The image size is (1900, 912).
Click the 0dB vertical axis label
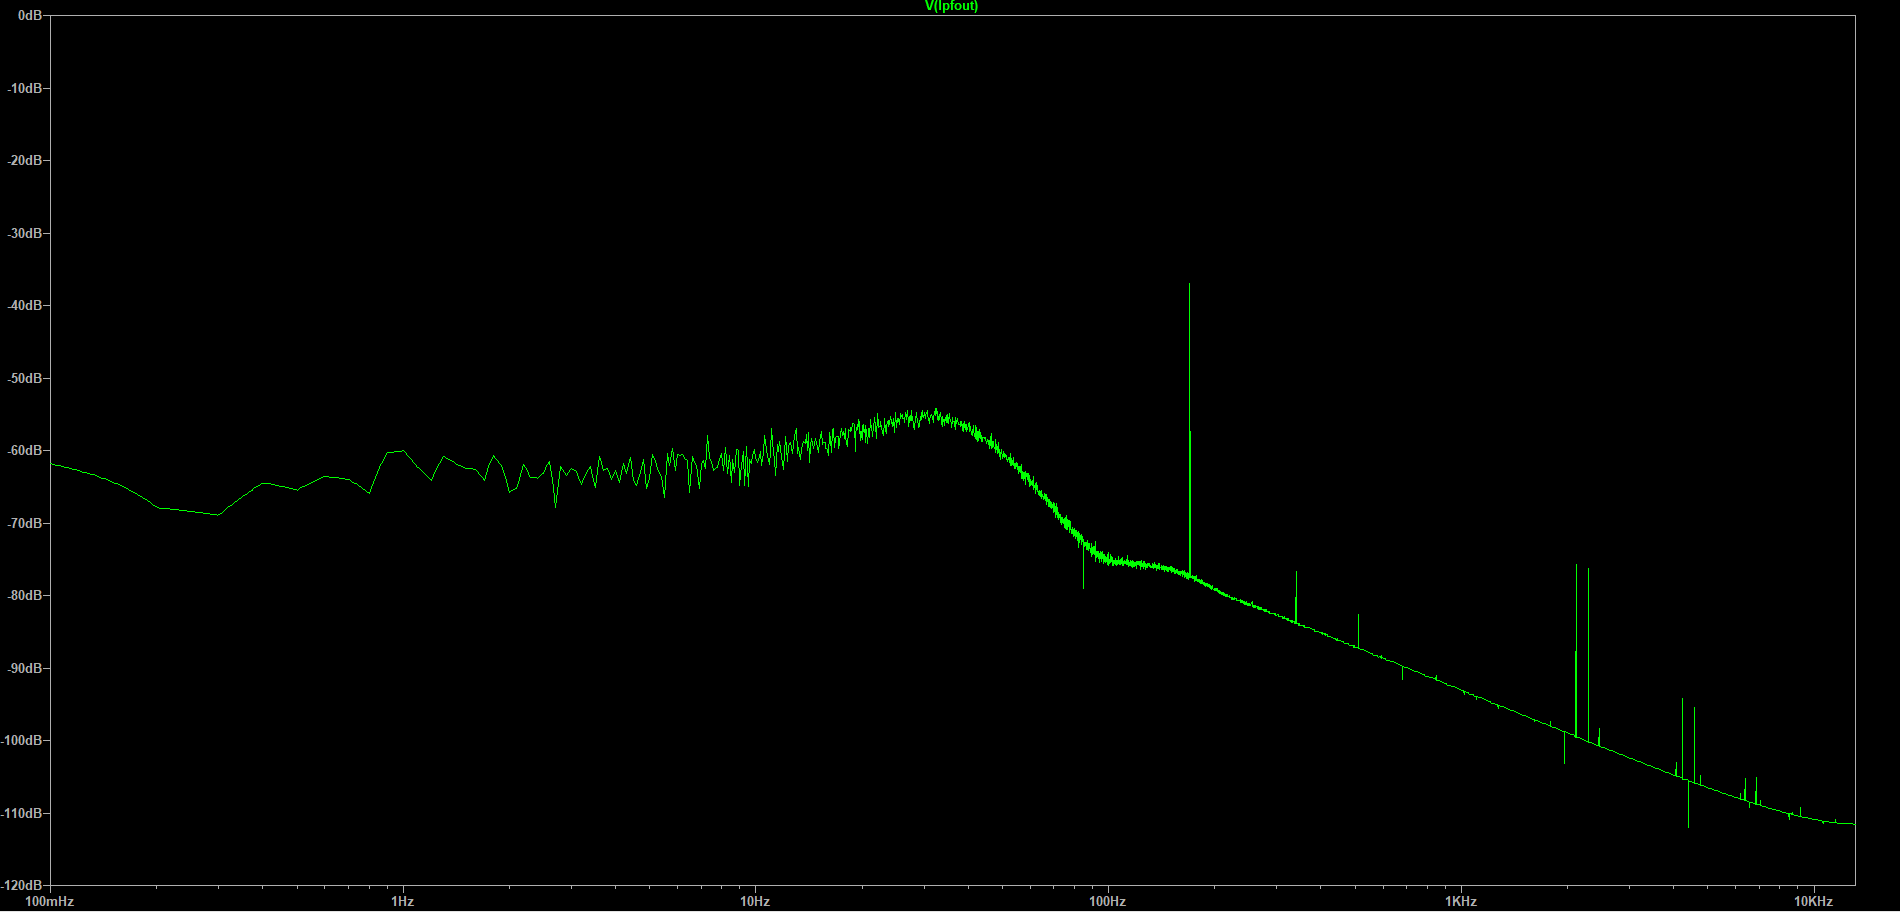pyautogui.click(x=29, y=16)
